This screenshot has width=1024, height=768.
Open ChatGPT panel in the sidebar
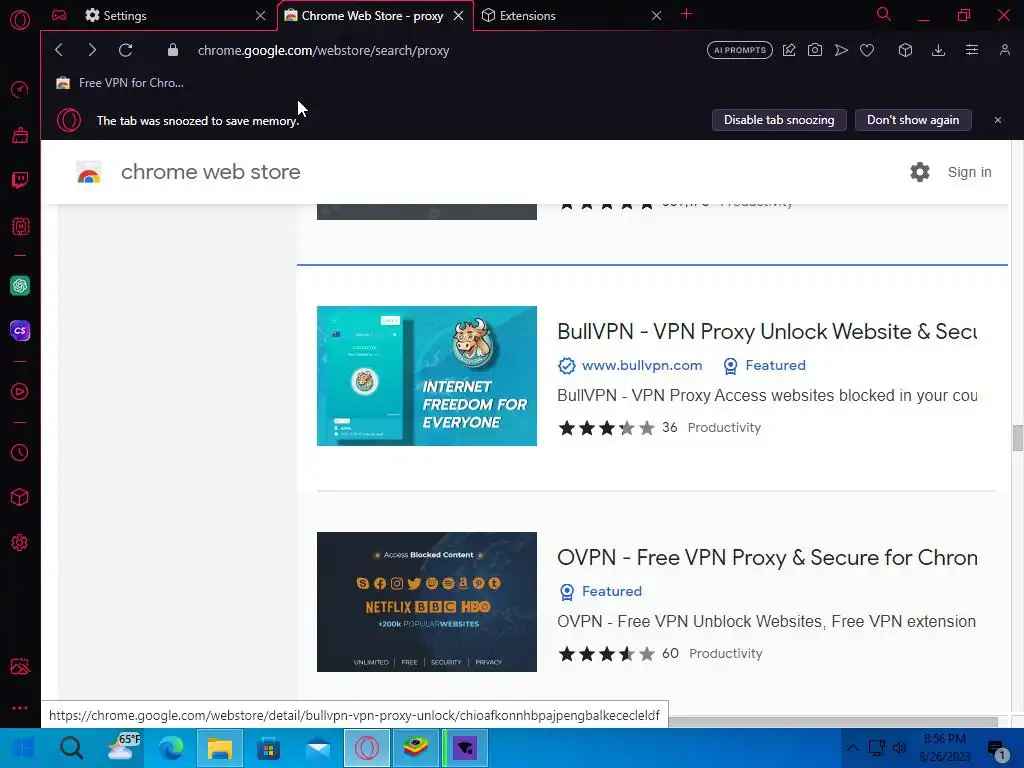[x=20, y=285]
